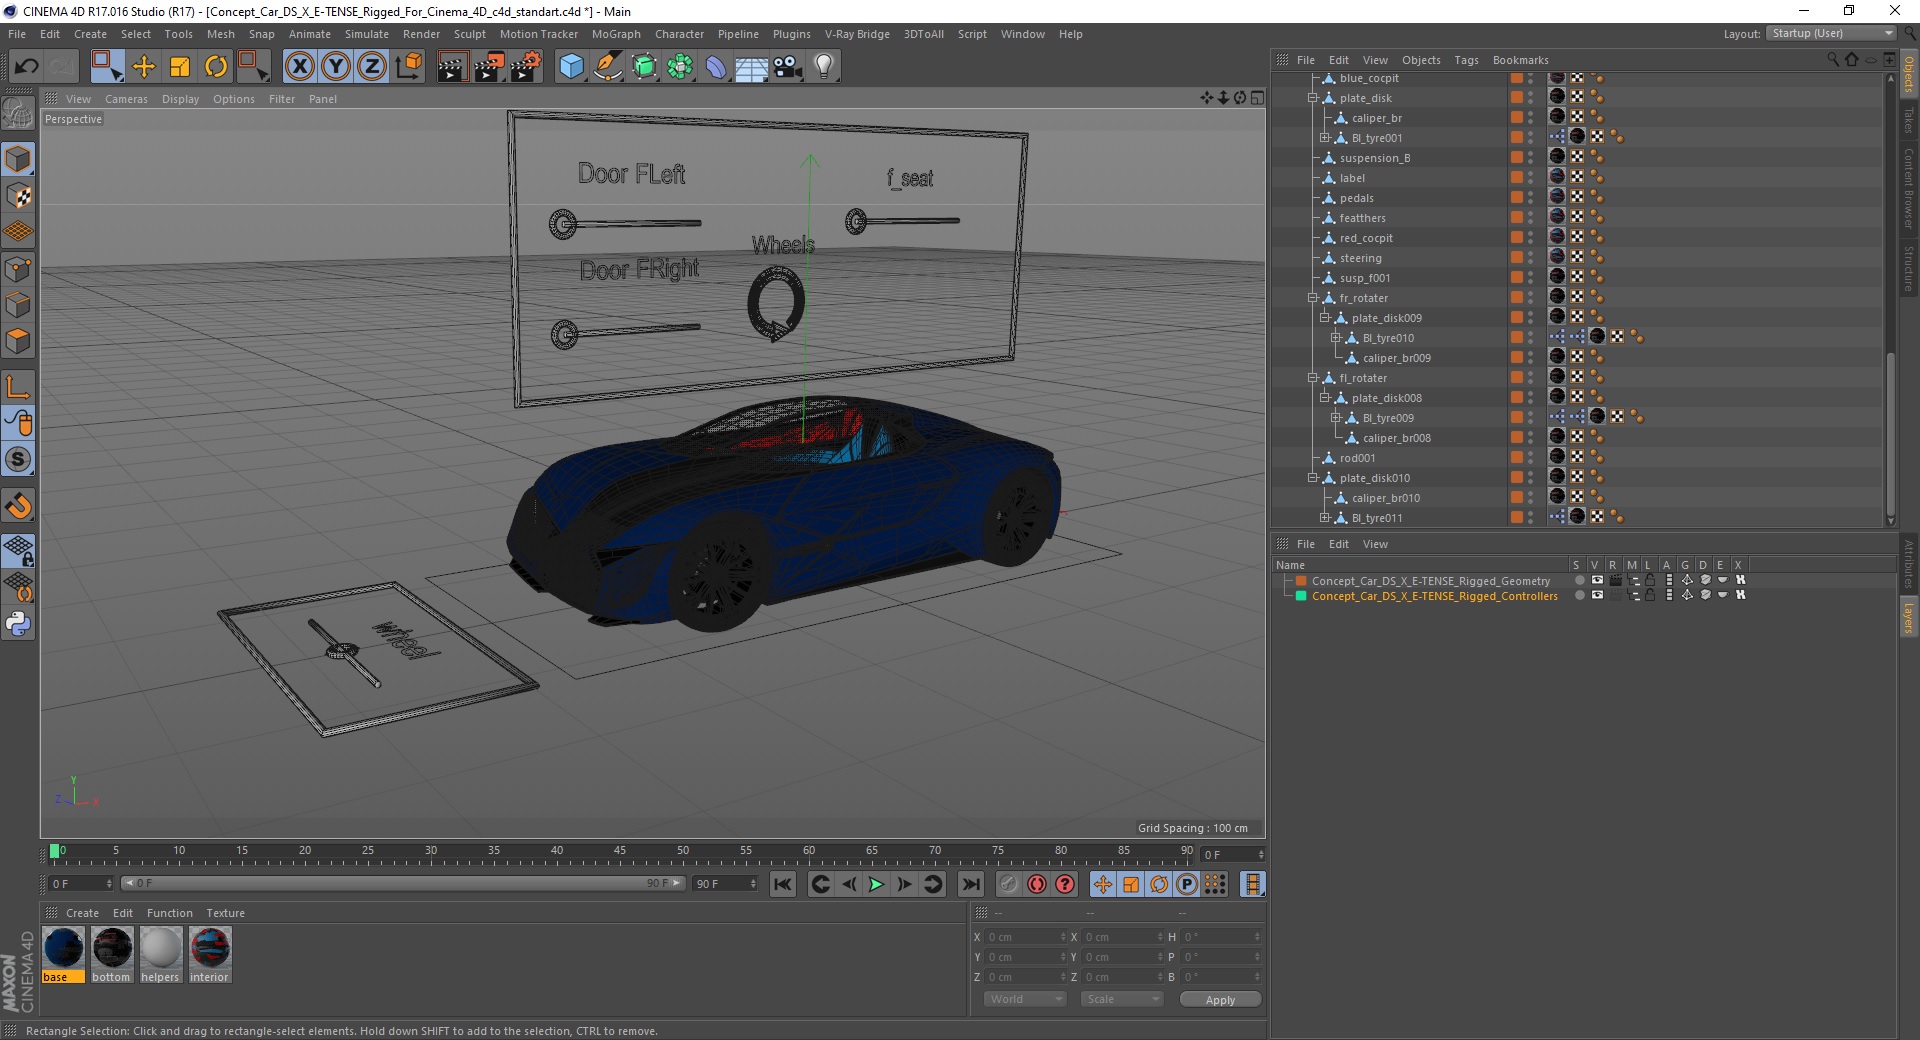Open the viewport Cameras menu
This screenshot has width=1920, height=1040.
tap(126, 99)
